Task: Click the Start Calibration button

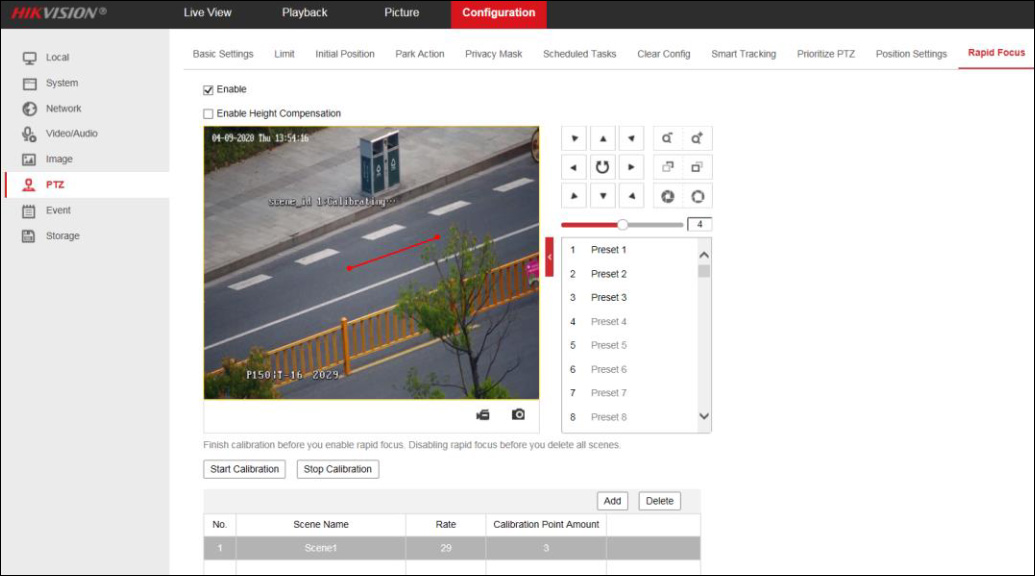Action: pyautogui.click(x=244, y=468)
